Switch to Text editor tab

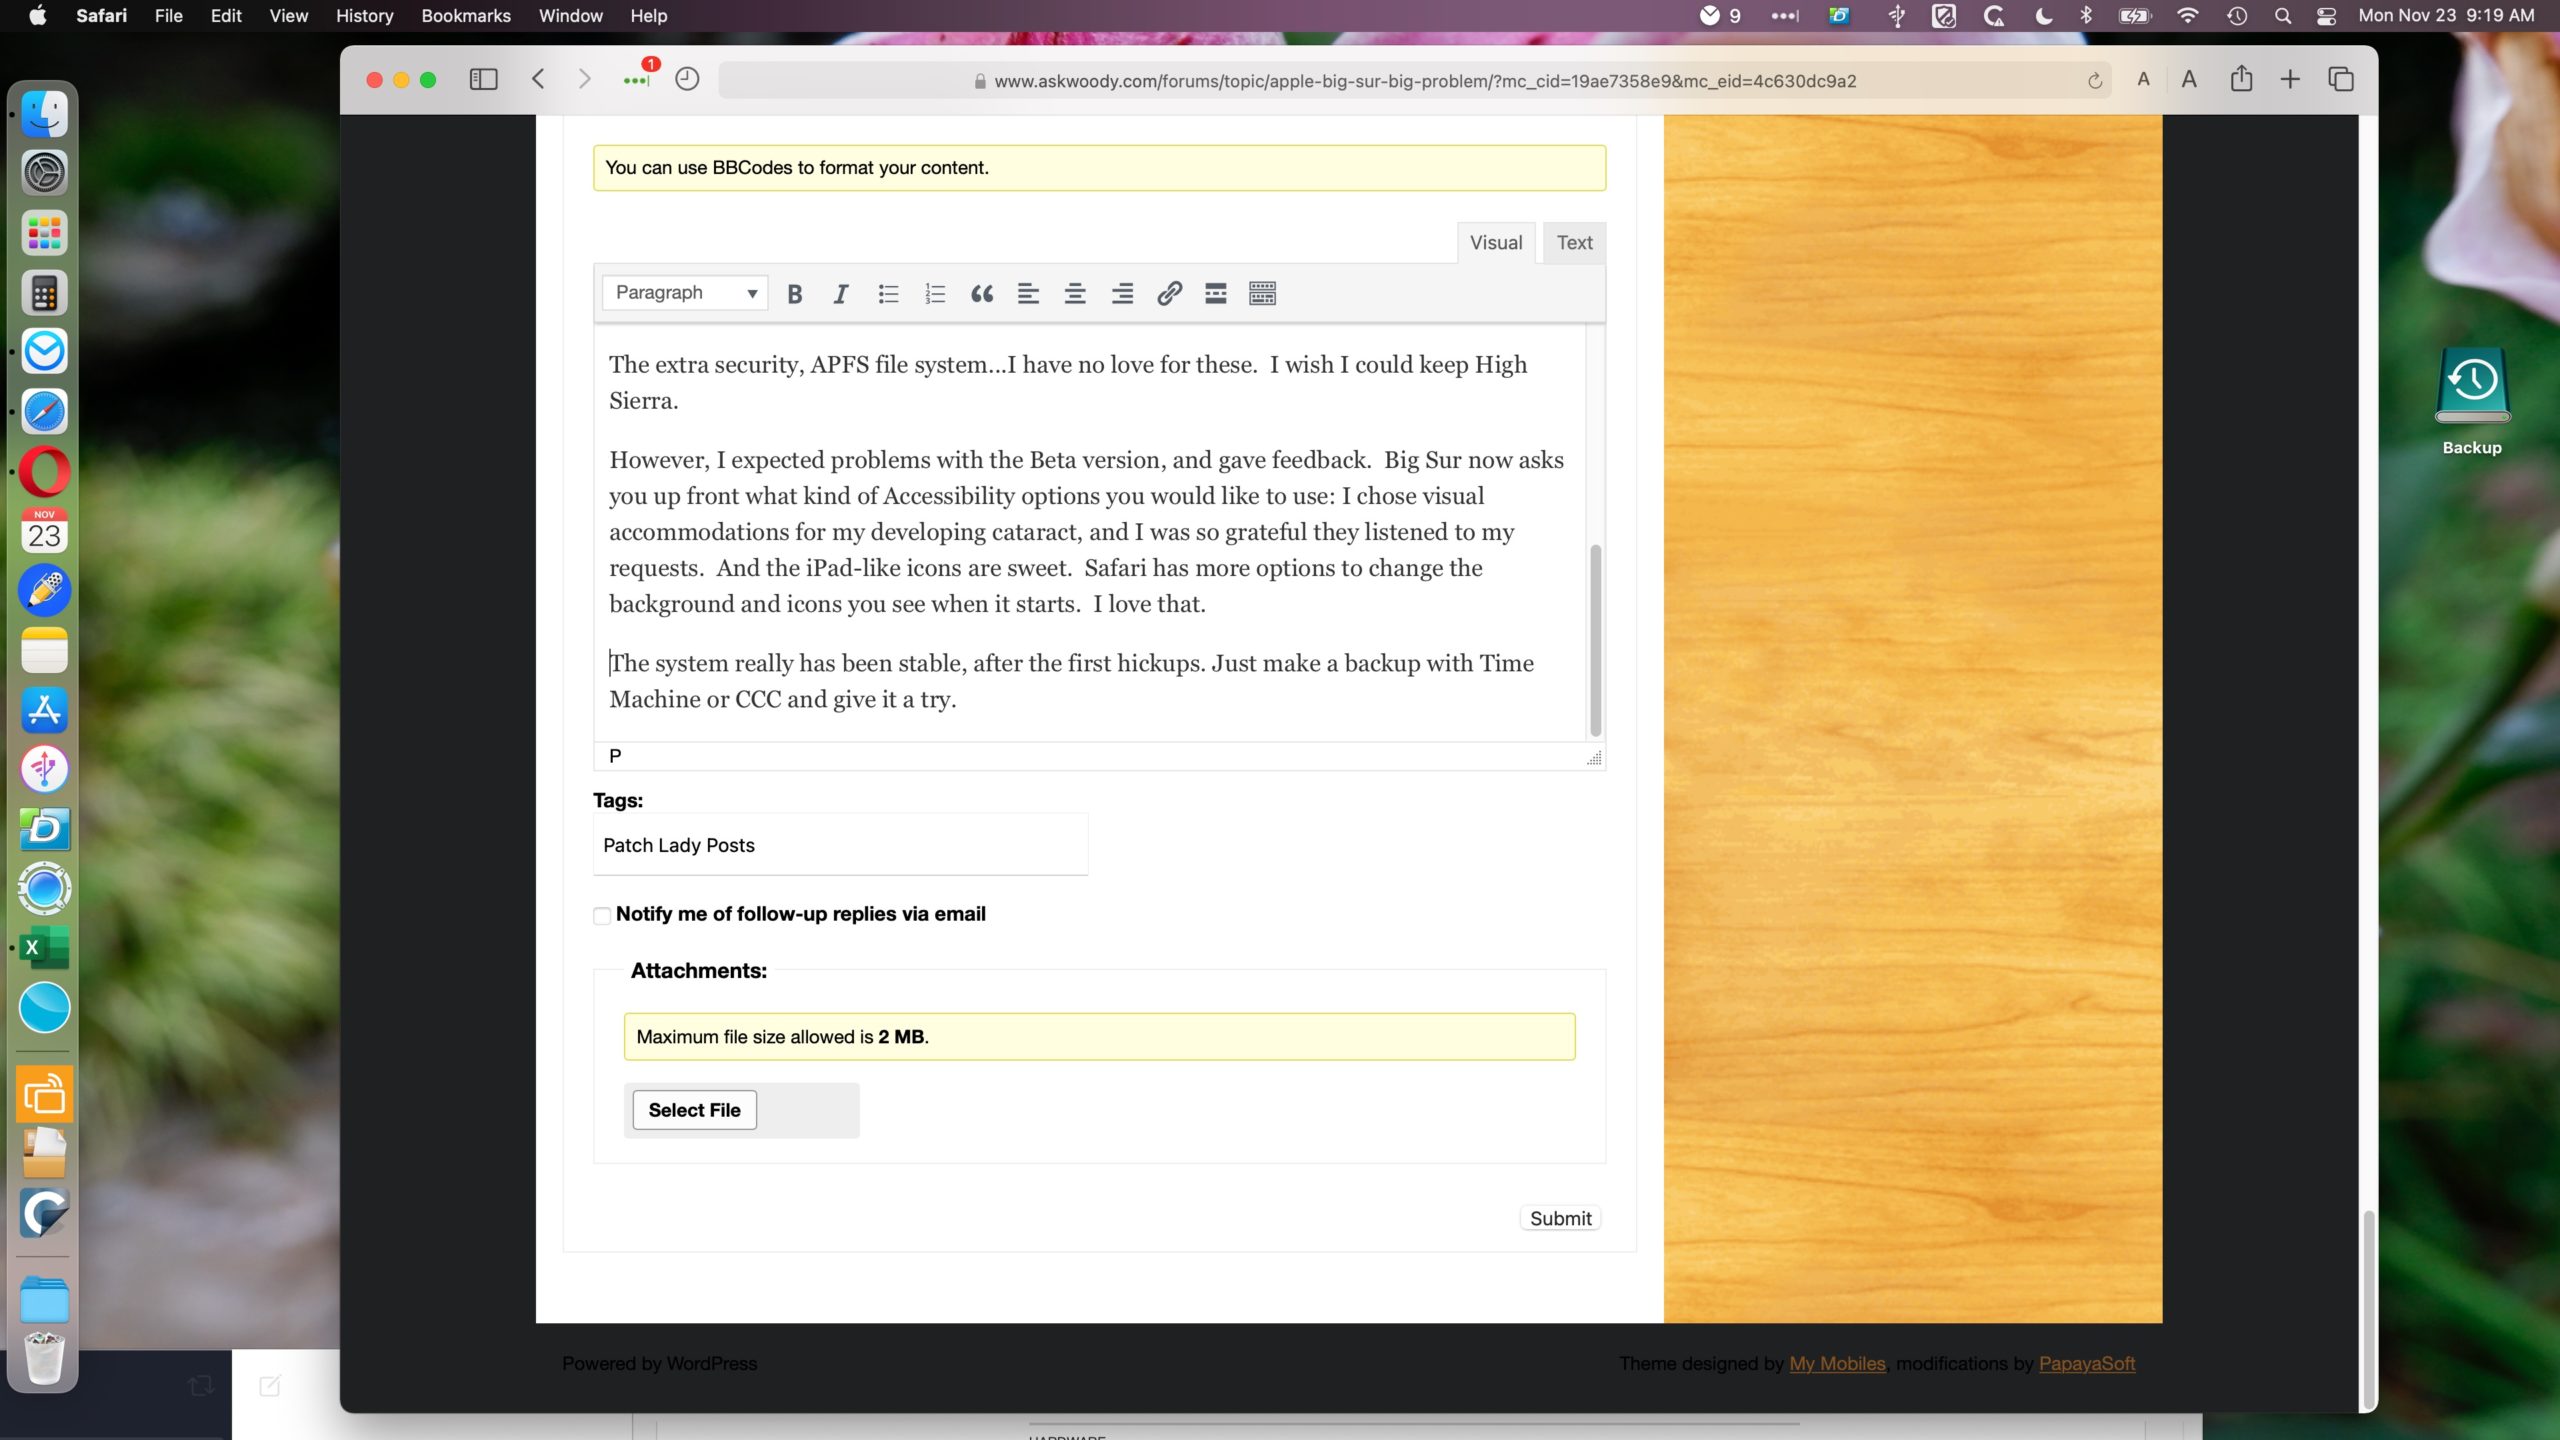tap(1574, 243)
